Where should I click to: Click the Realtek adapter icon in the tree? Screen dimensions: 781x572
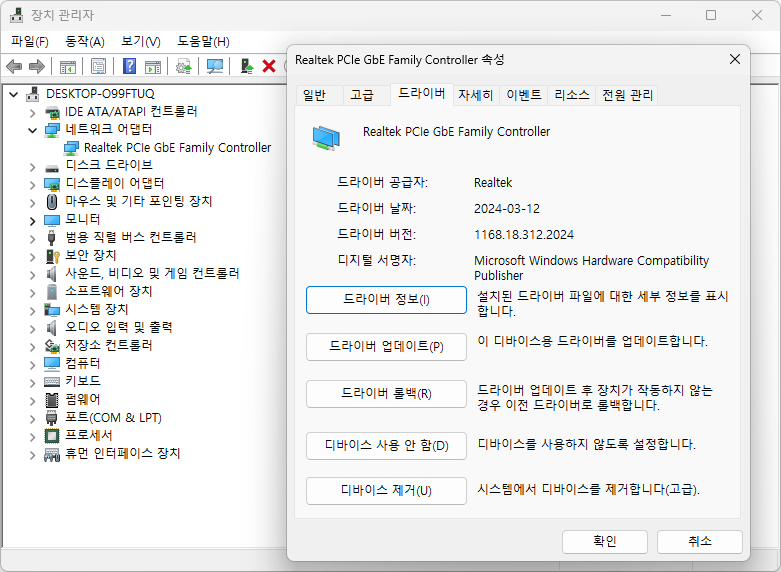point(71,148)
